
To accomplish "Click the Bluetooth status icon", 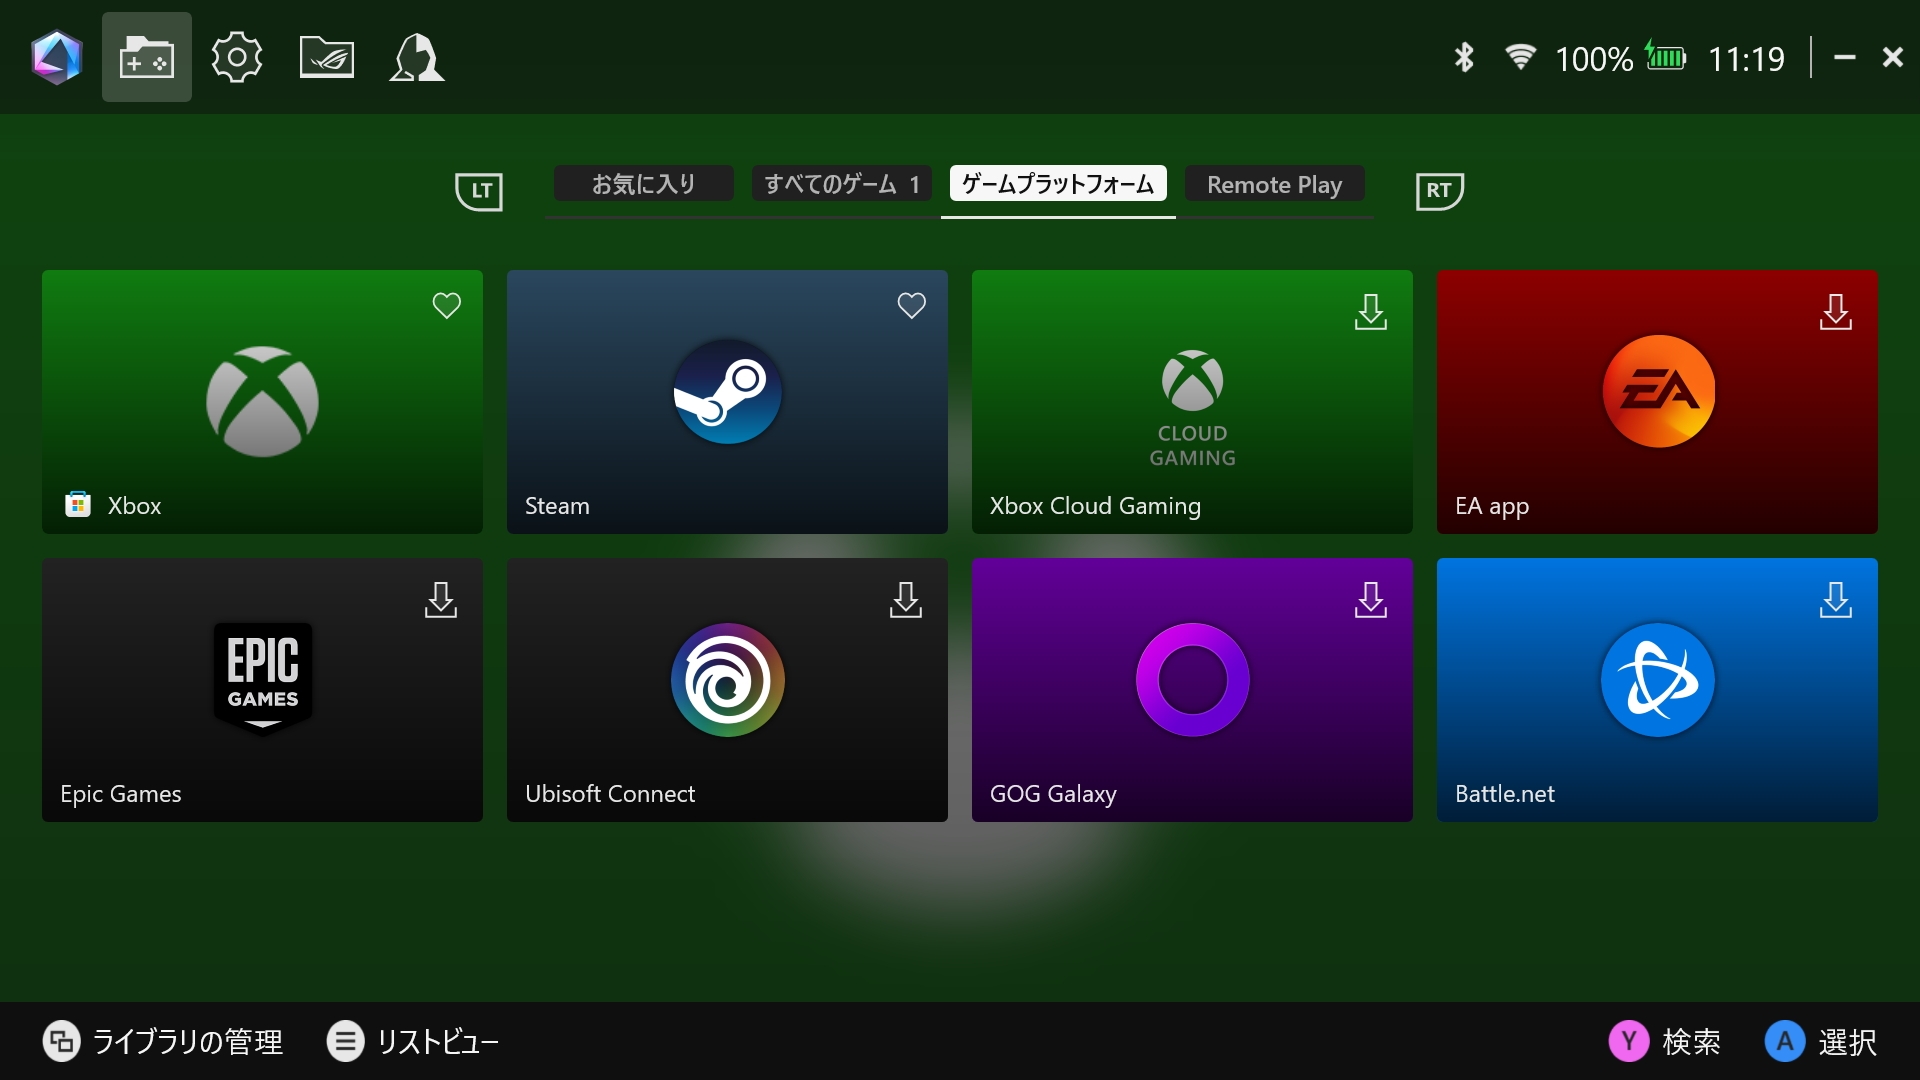I will point(1463,58).
